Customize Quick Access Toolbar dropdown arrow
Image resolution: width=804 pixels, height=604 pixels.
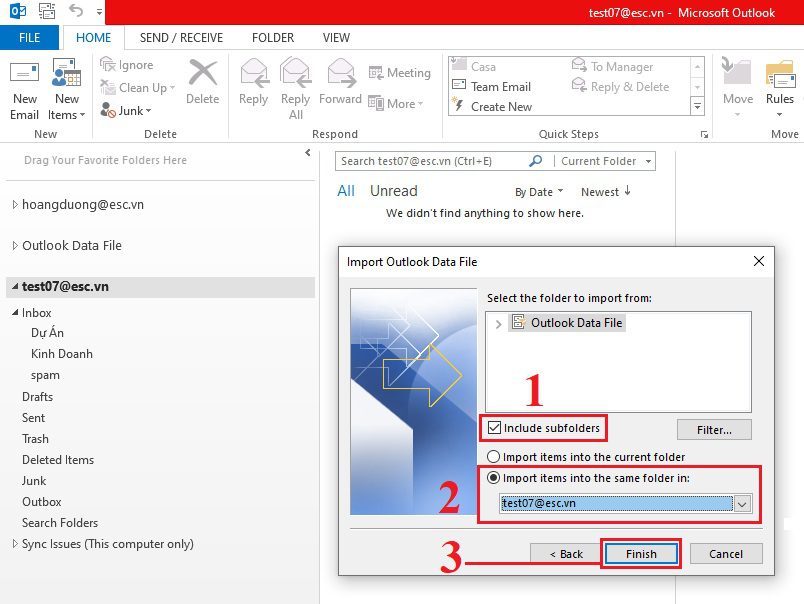[x=99, y=11]
